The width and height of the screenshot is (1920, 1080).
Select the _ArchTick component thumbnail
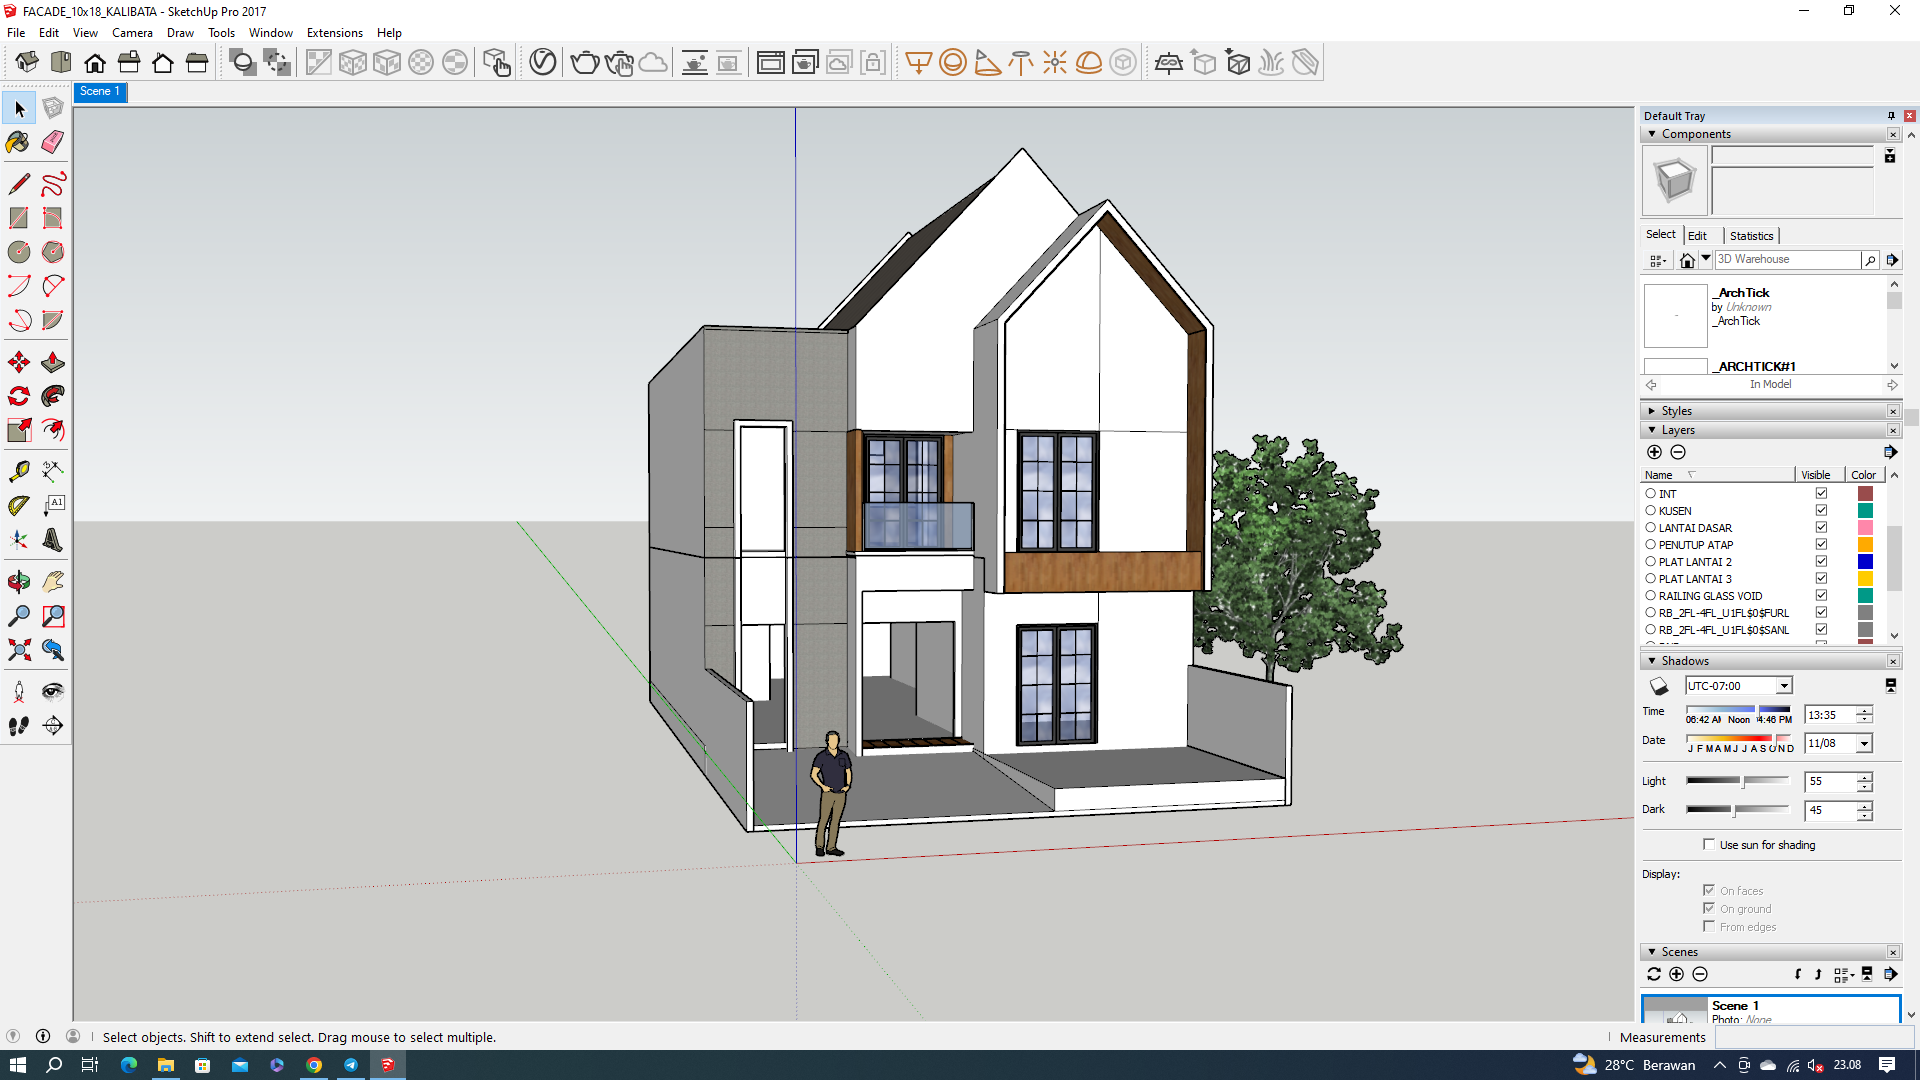tap(1675, 316)
